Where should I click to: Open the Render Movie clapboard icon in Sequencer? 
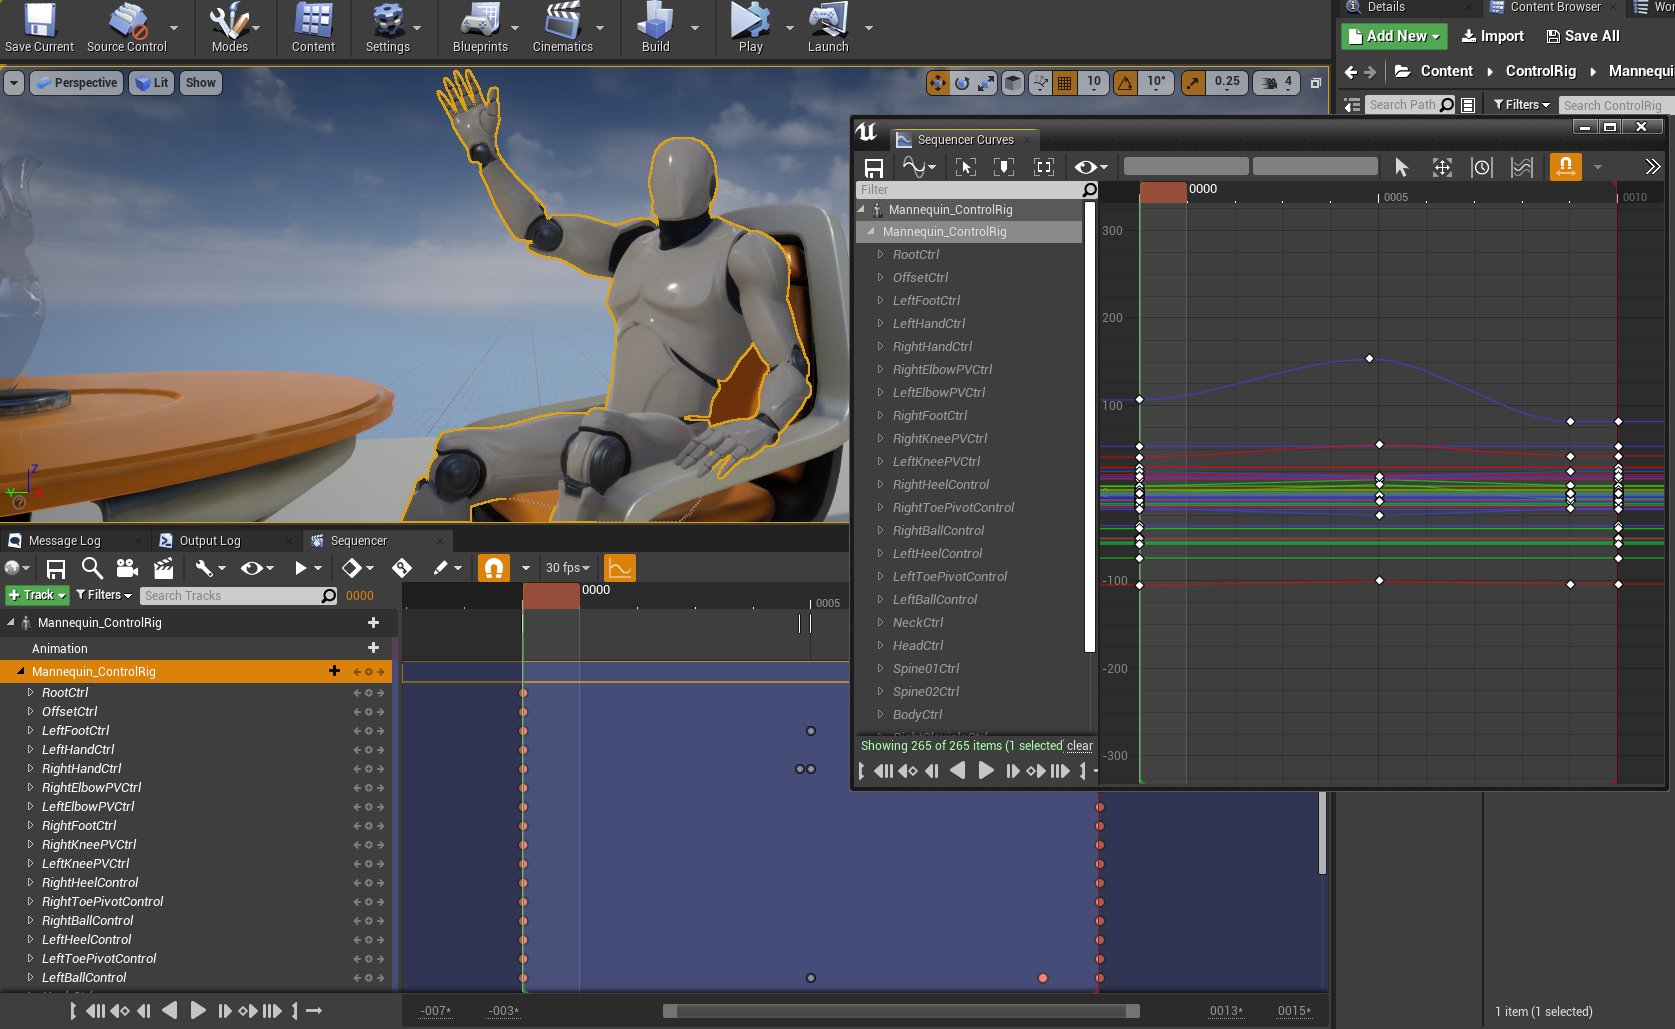pos(163,567)
